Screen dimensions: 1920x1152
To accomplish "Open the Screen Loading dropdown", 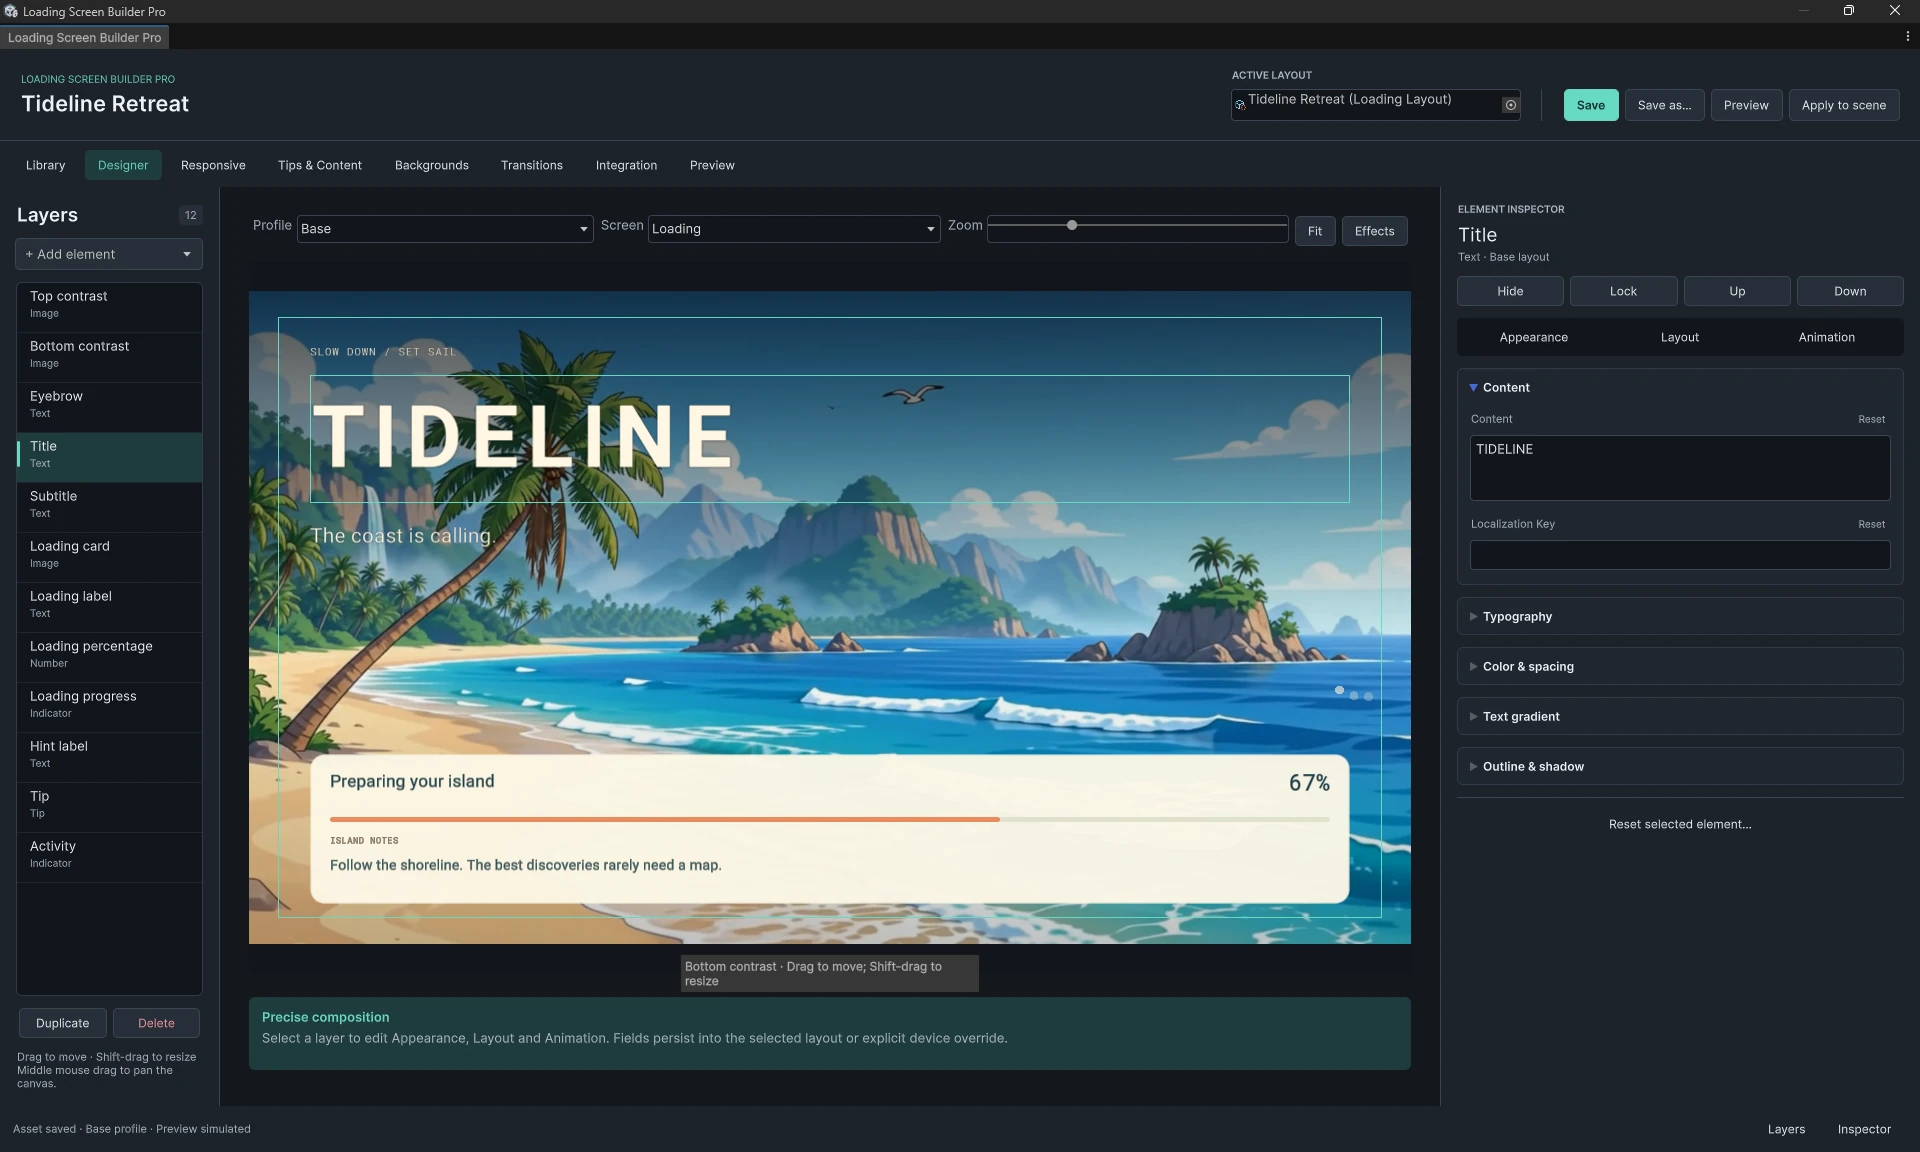I will 794,229.
